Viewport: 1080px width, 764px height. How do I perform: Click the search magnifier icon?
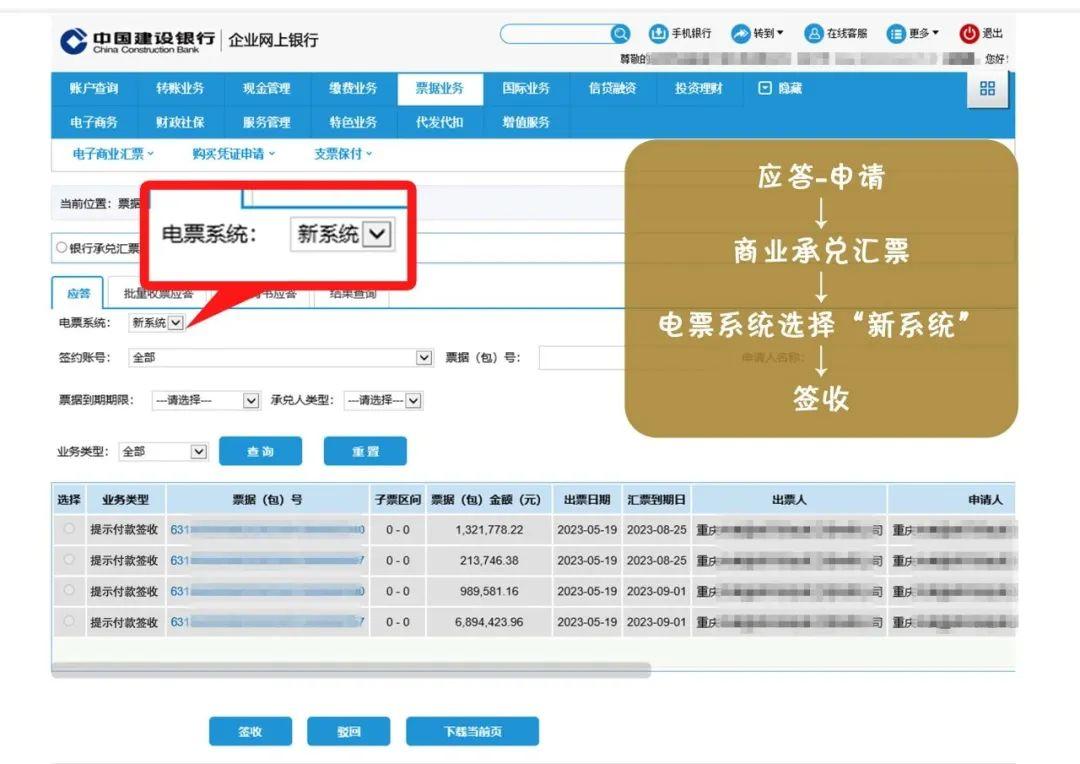pyautogui.click(x=620, y=33)
